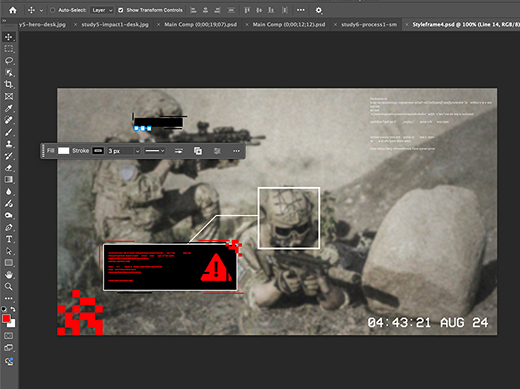Swap foreground and background colors

pyautogui.click(x=13, y=309)
